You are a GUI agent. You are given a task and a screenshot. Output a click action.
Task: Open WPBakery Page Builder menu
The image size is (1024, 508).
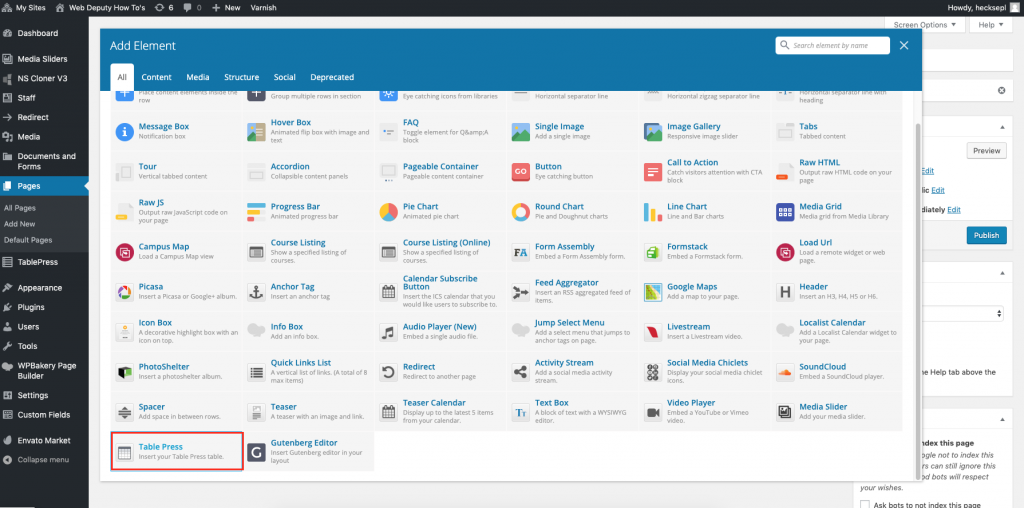[44, 371]
